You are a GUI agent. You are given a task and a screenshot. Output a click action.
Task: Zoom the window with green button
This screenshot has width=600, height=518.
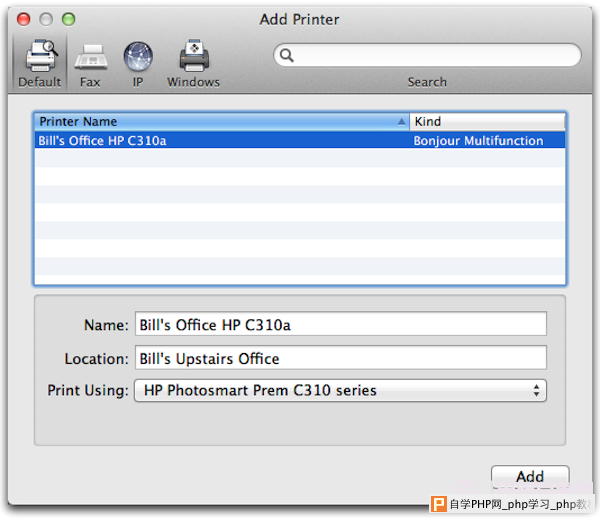69,19
